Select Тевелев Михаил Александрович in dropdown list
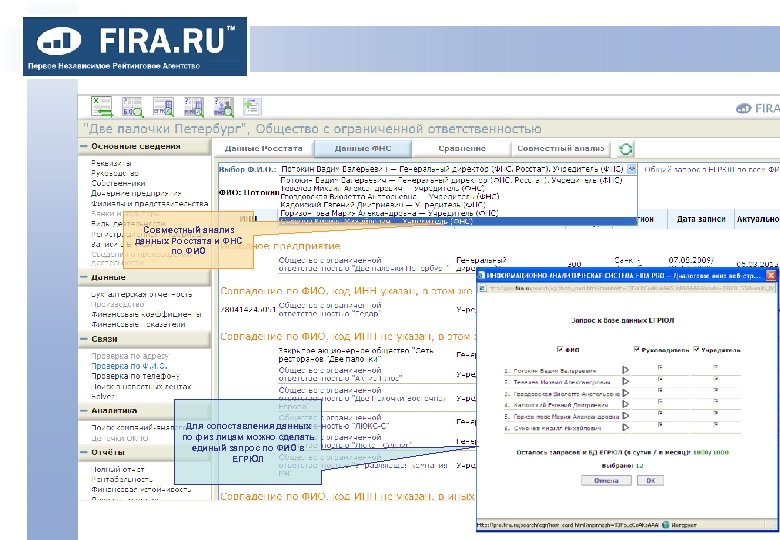Screen dimensions: 780x540 (x=458, y=188)
